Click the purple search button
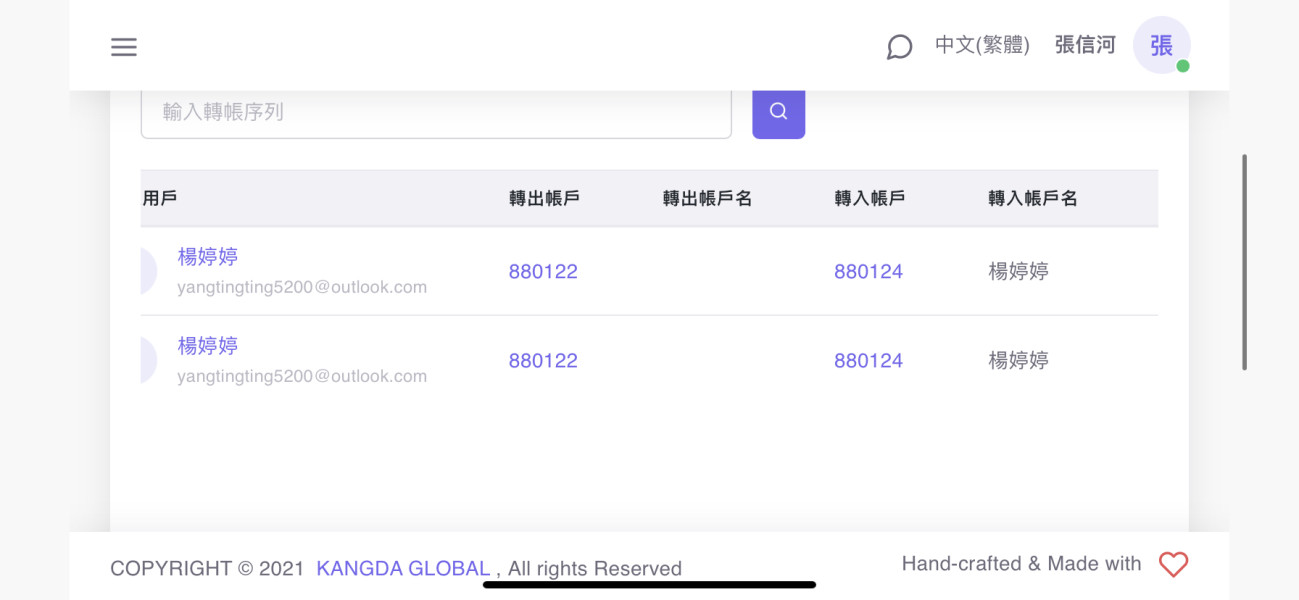This screenshot has height=600, width=1299. point(778,112)
